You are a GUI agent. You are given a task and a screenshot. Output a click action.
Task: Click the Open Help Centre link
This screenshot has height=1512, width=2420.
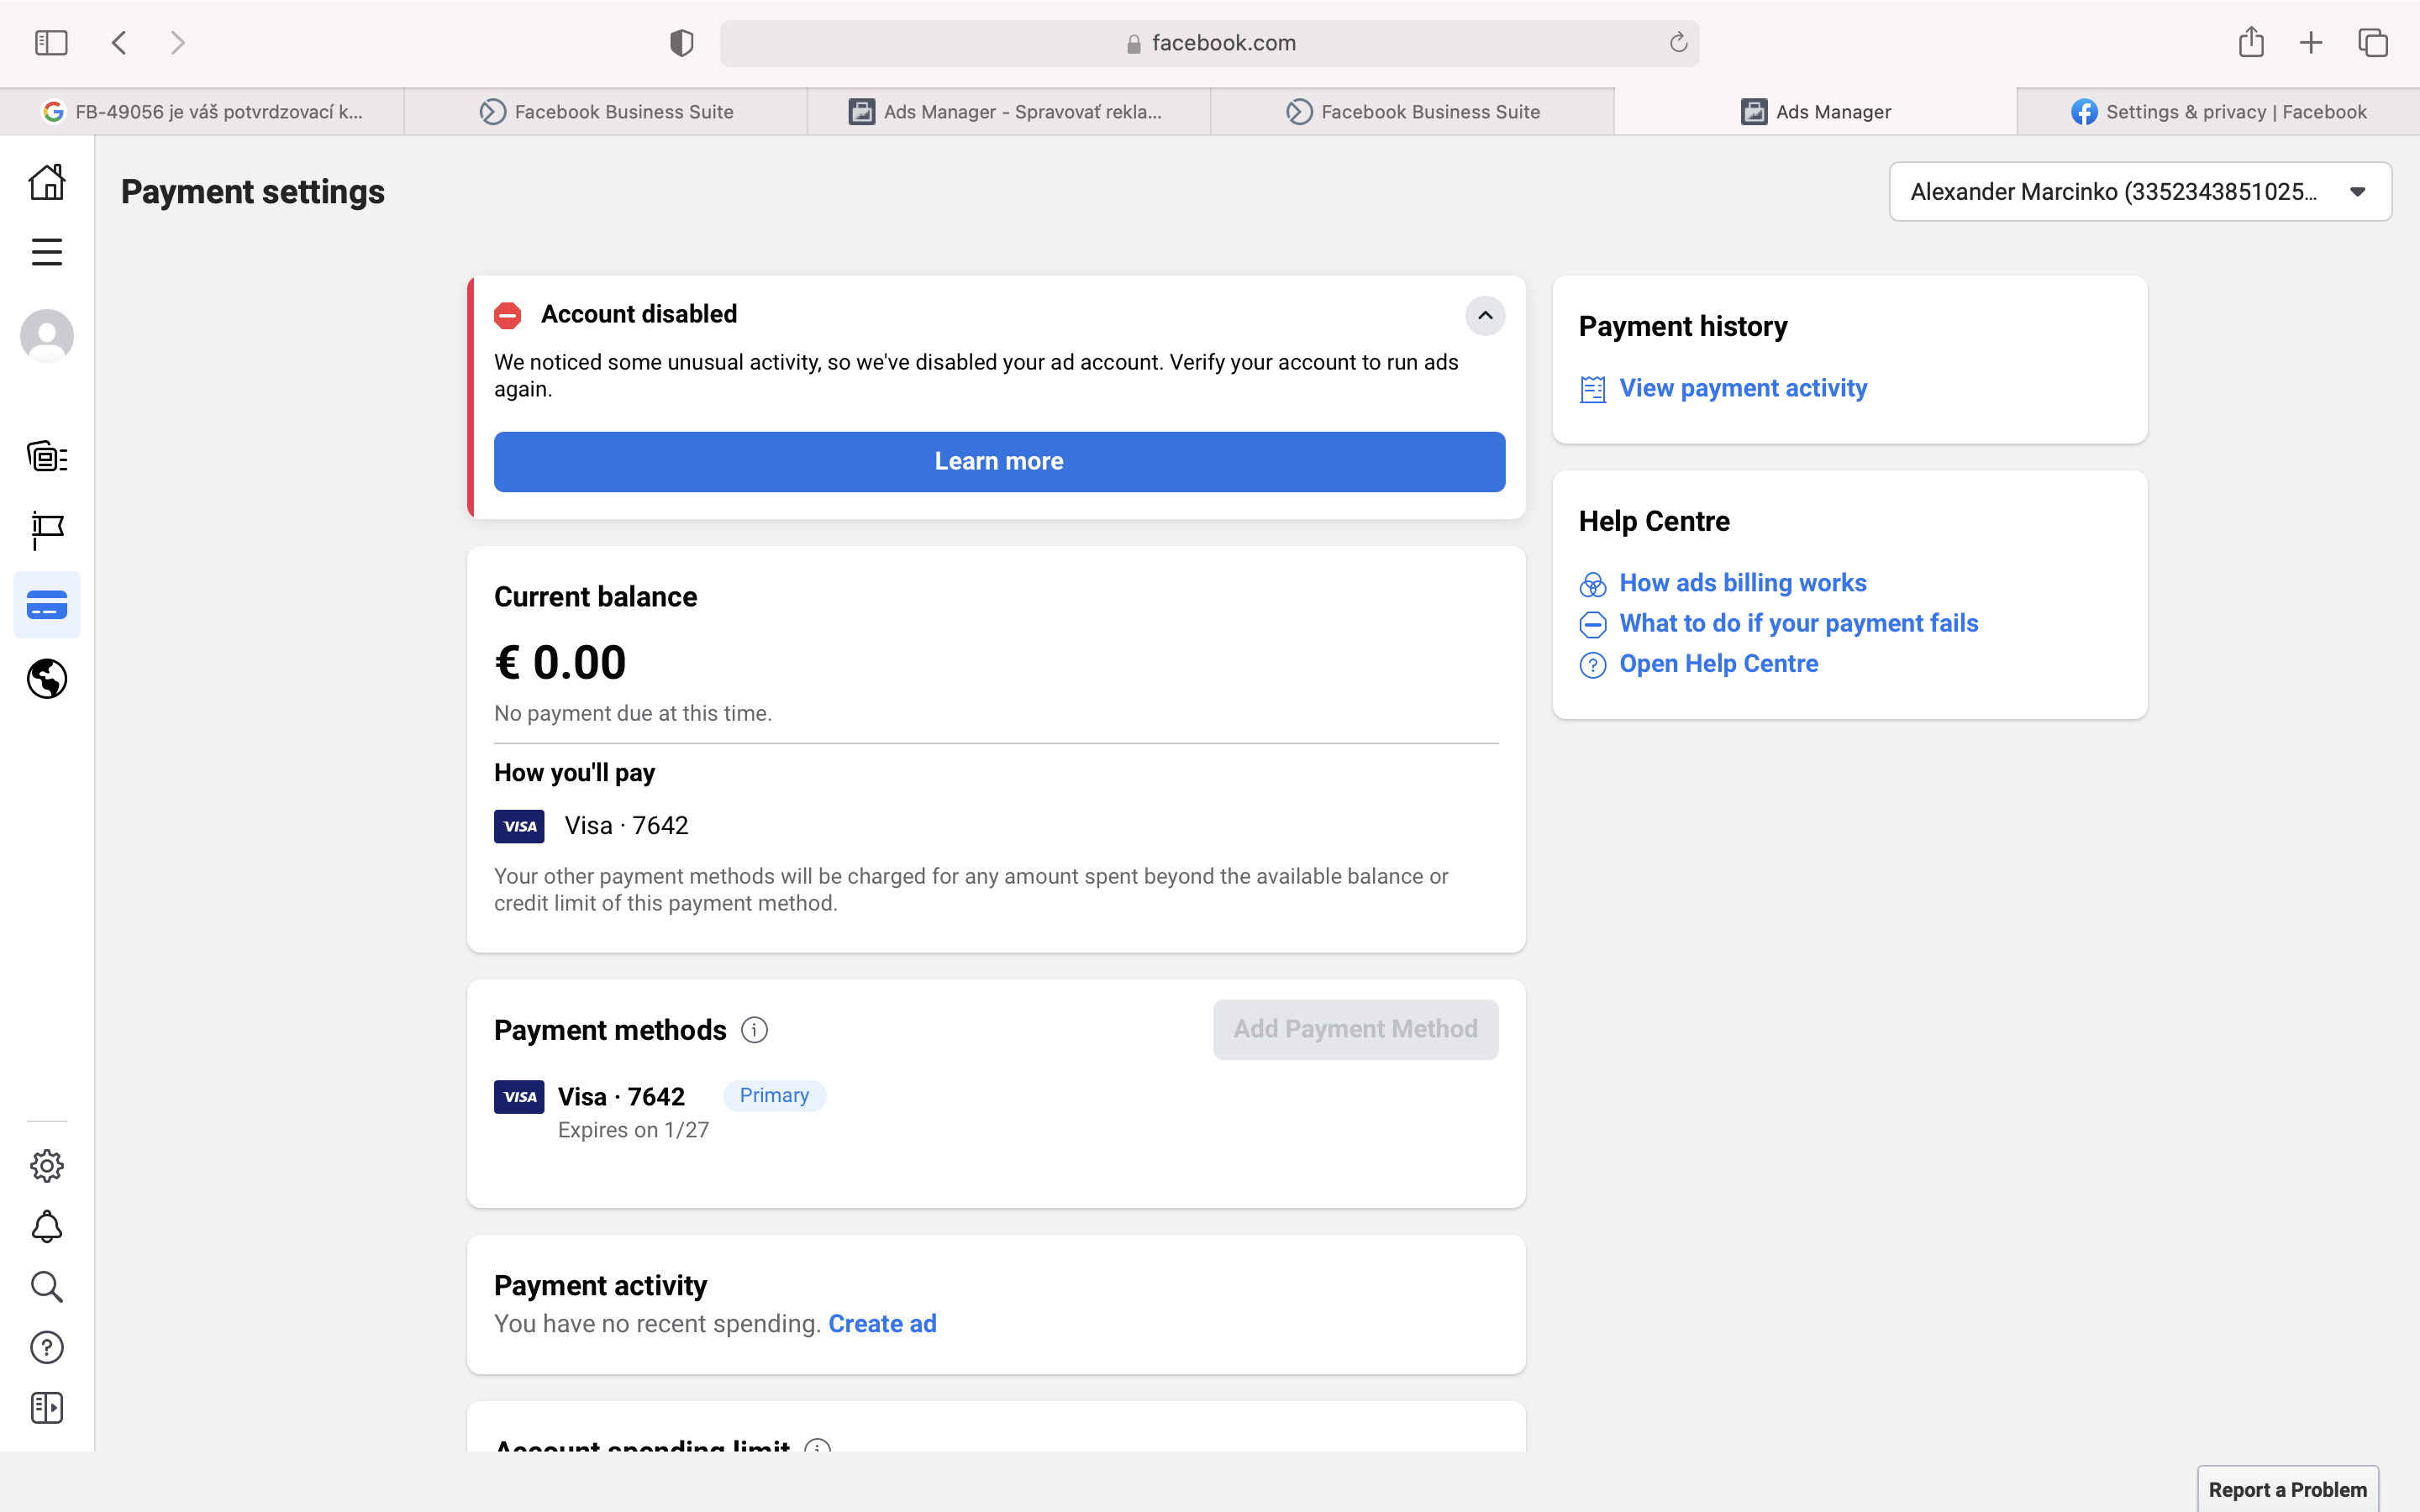click(x=1719, y=664)
